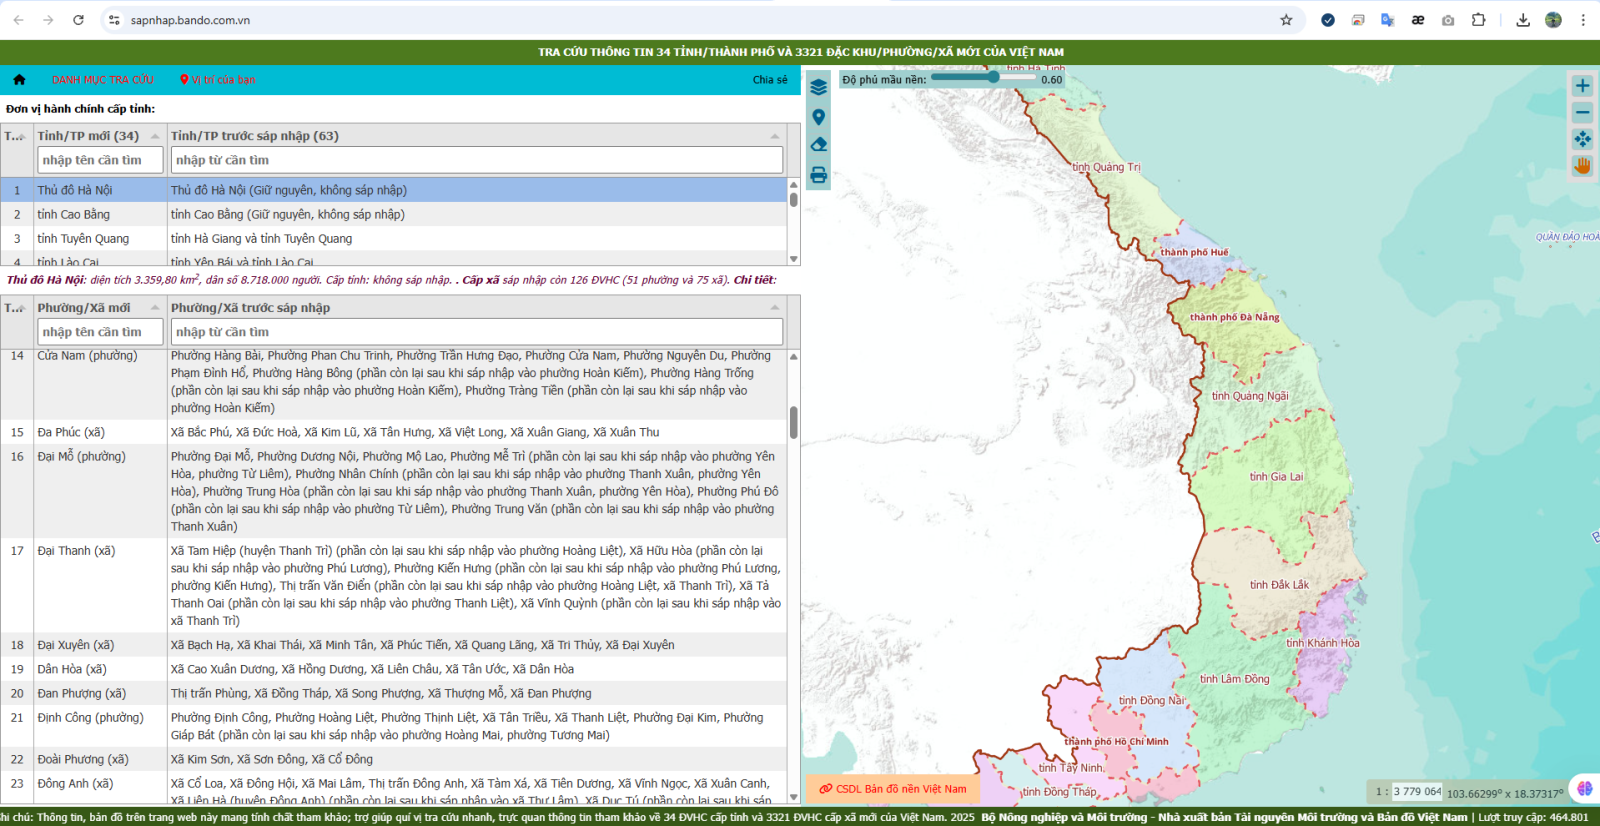Open Vị trí của bạn menu item
The image size is (1600, 826).
coord(218,80)
